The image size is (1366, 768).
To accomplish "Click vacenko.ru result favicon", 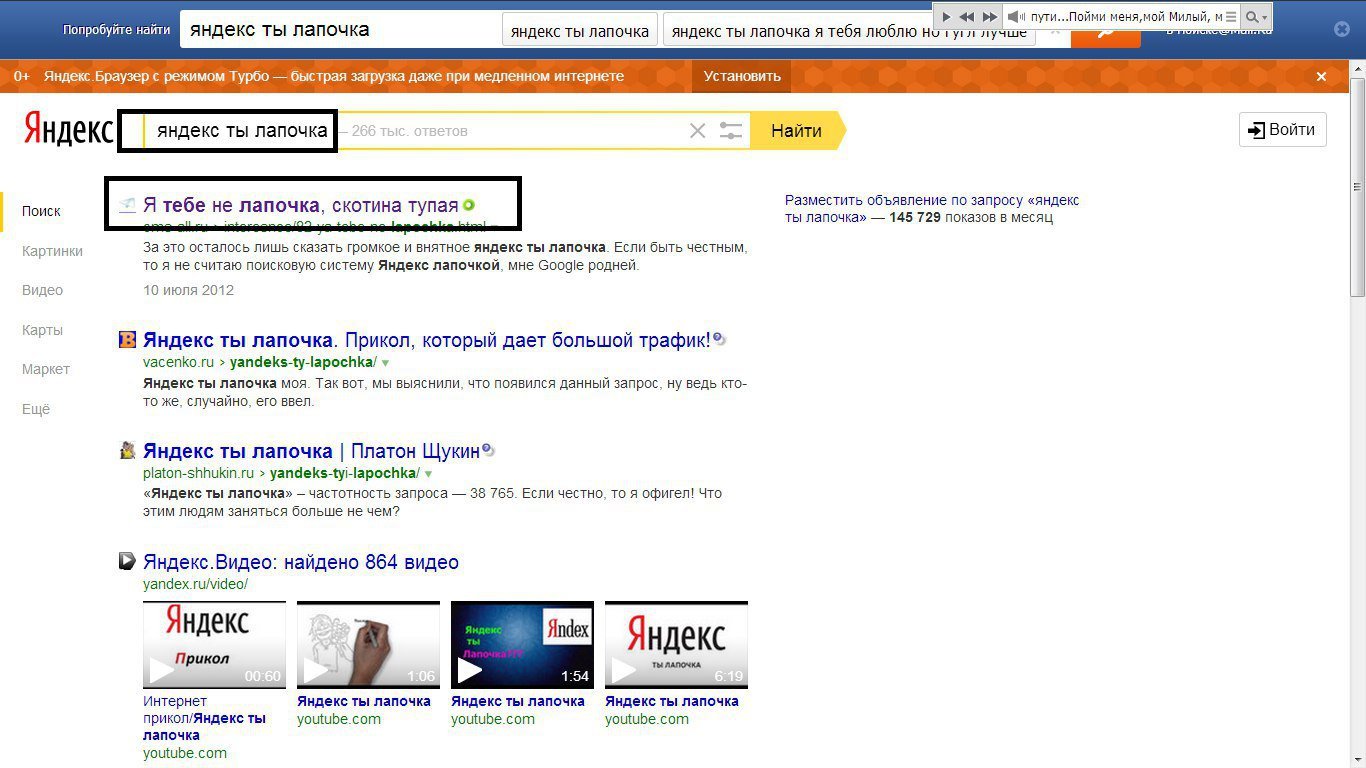I will [127, 340].
